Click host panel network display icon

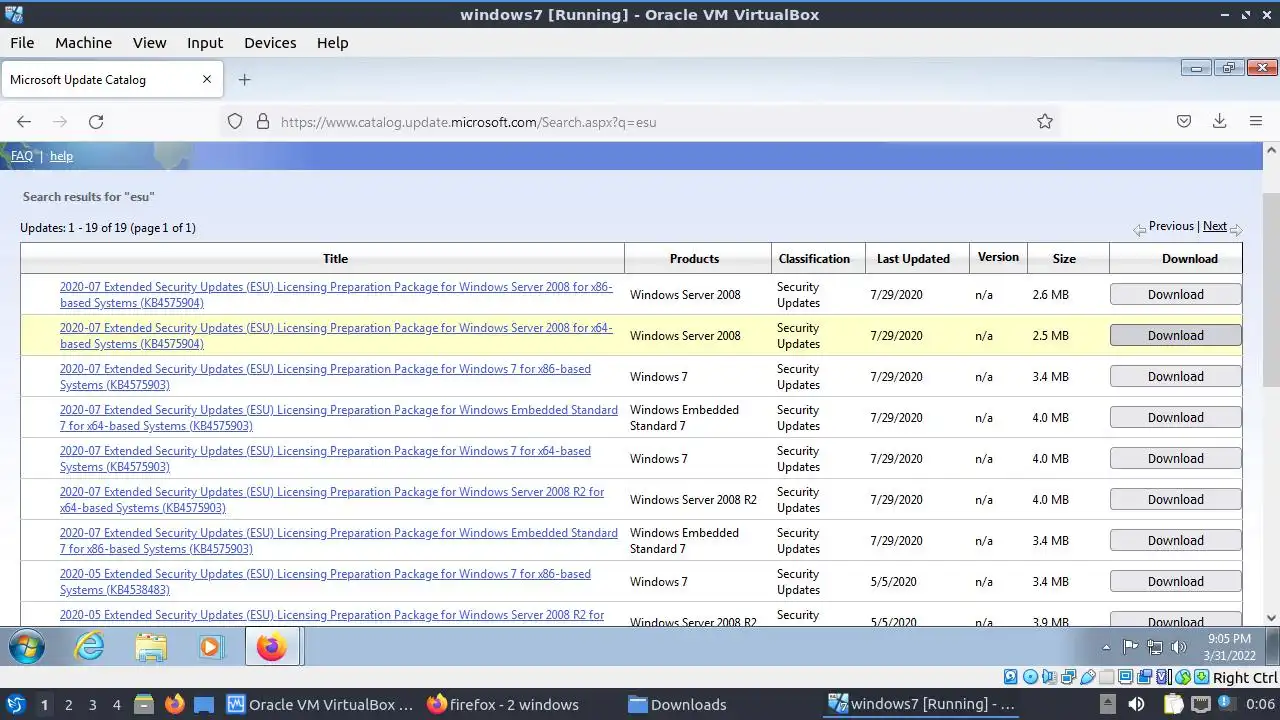click(x=1201, y=704)
